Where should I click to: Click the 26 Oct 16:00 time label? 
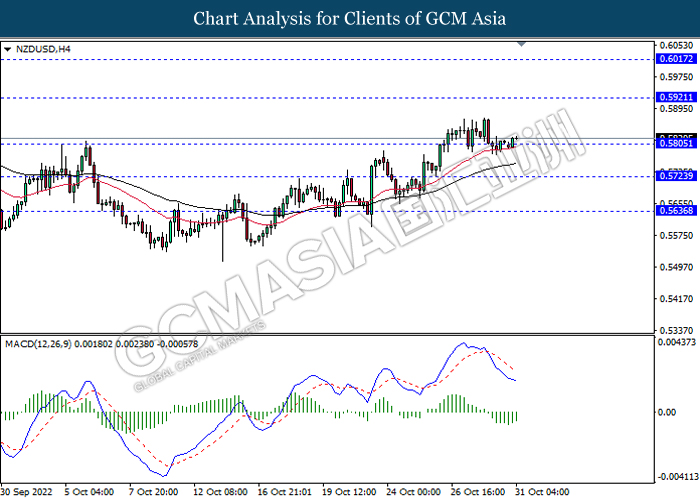(x=478, y=492)
